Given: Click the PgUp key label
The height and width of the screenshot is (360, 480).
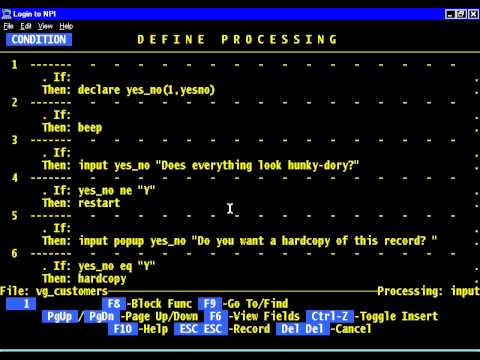Looking at the screenshot, I should pos(59,316).
